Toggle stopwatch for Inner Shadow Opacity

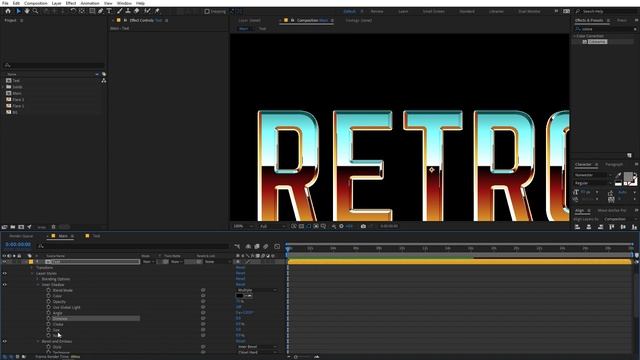[x=49, y=302]
